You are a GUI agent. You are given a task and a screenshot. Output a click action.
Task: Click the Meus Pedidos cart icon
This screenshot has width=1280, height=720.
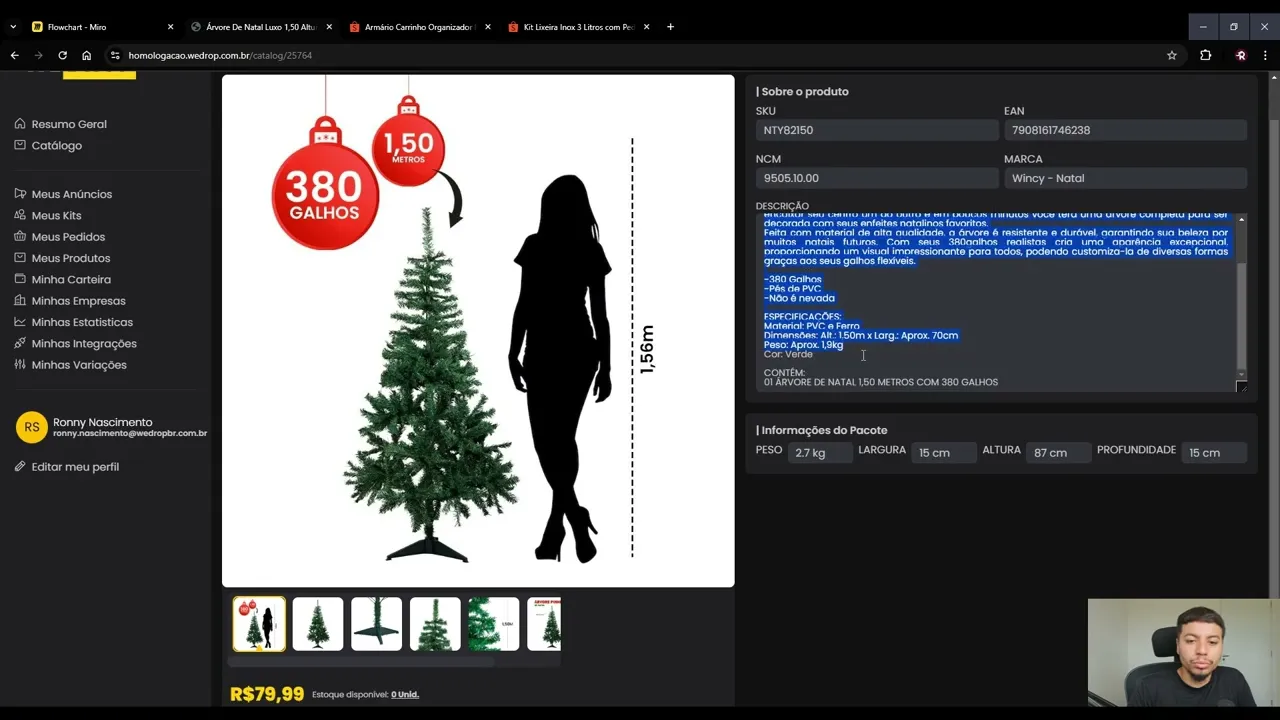(x=20, y=237)
